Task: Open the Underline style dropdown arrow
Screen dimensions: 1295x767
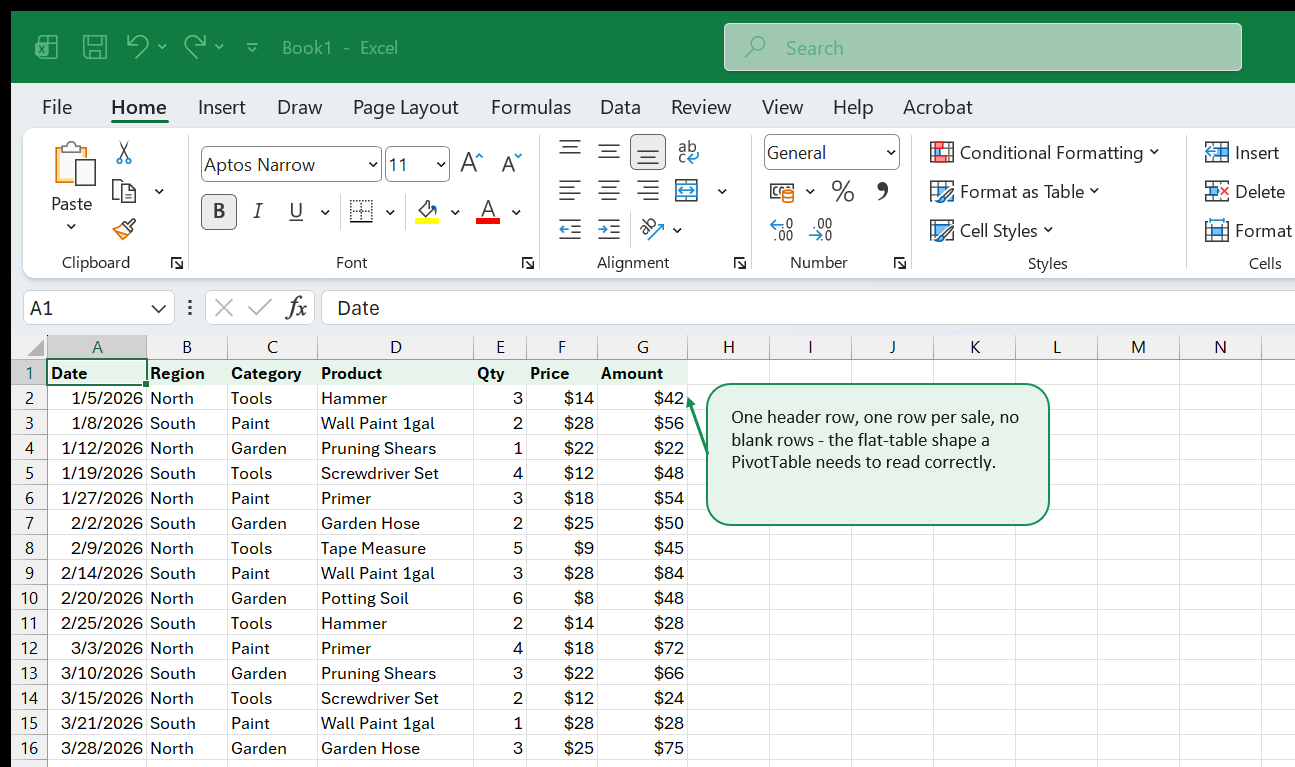Action: click(x=324, y=212)
